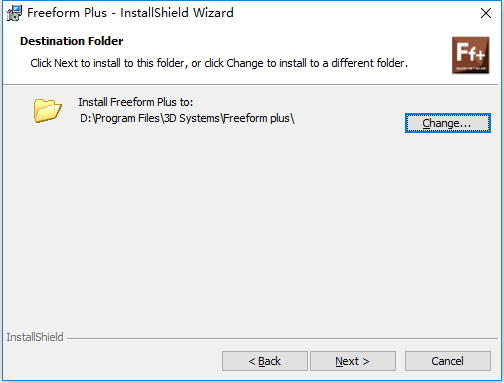Click the 'Freeform Plus - InstallShield Wizard' title text
Image resolution: width=504 pixels, height=383 pixels.
(x=130, y=13)
